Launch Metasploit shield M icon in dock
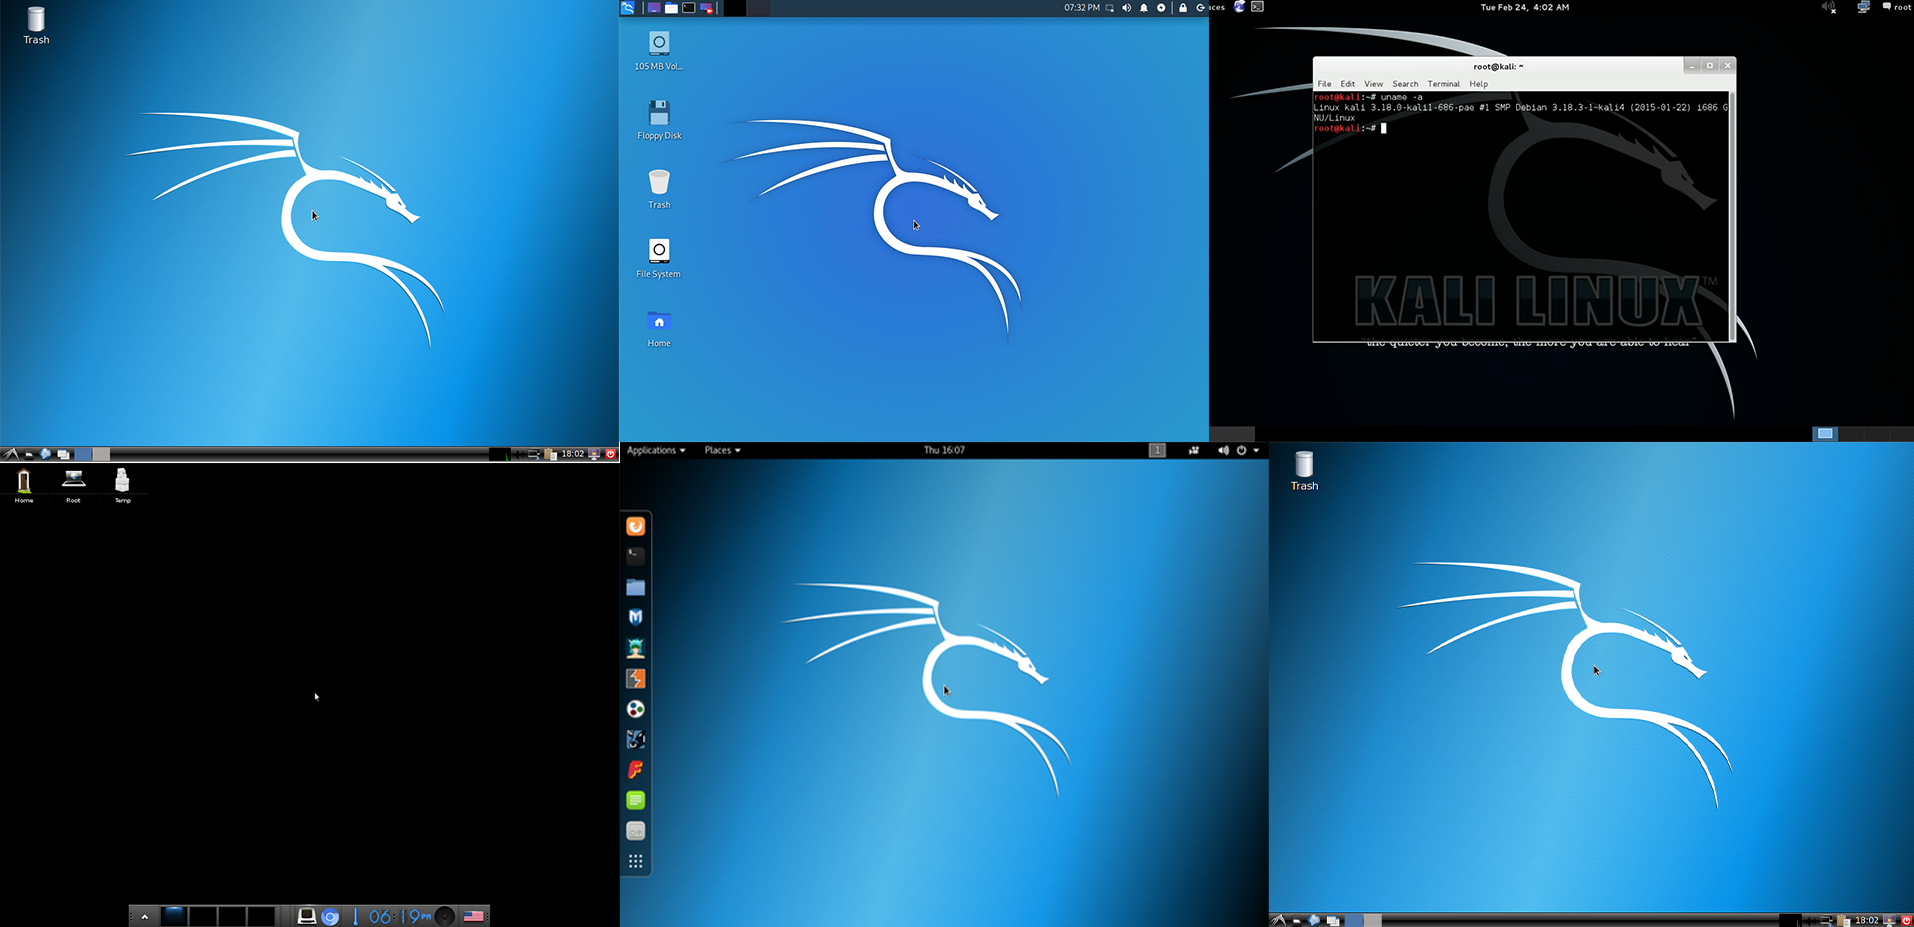The width and height of the screenshot is (1914, 927). pos(636,617)
